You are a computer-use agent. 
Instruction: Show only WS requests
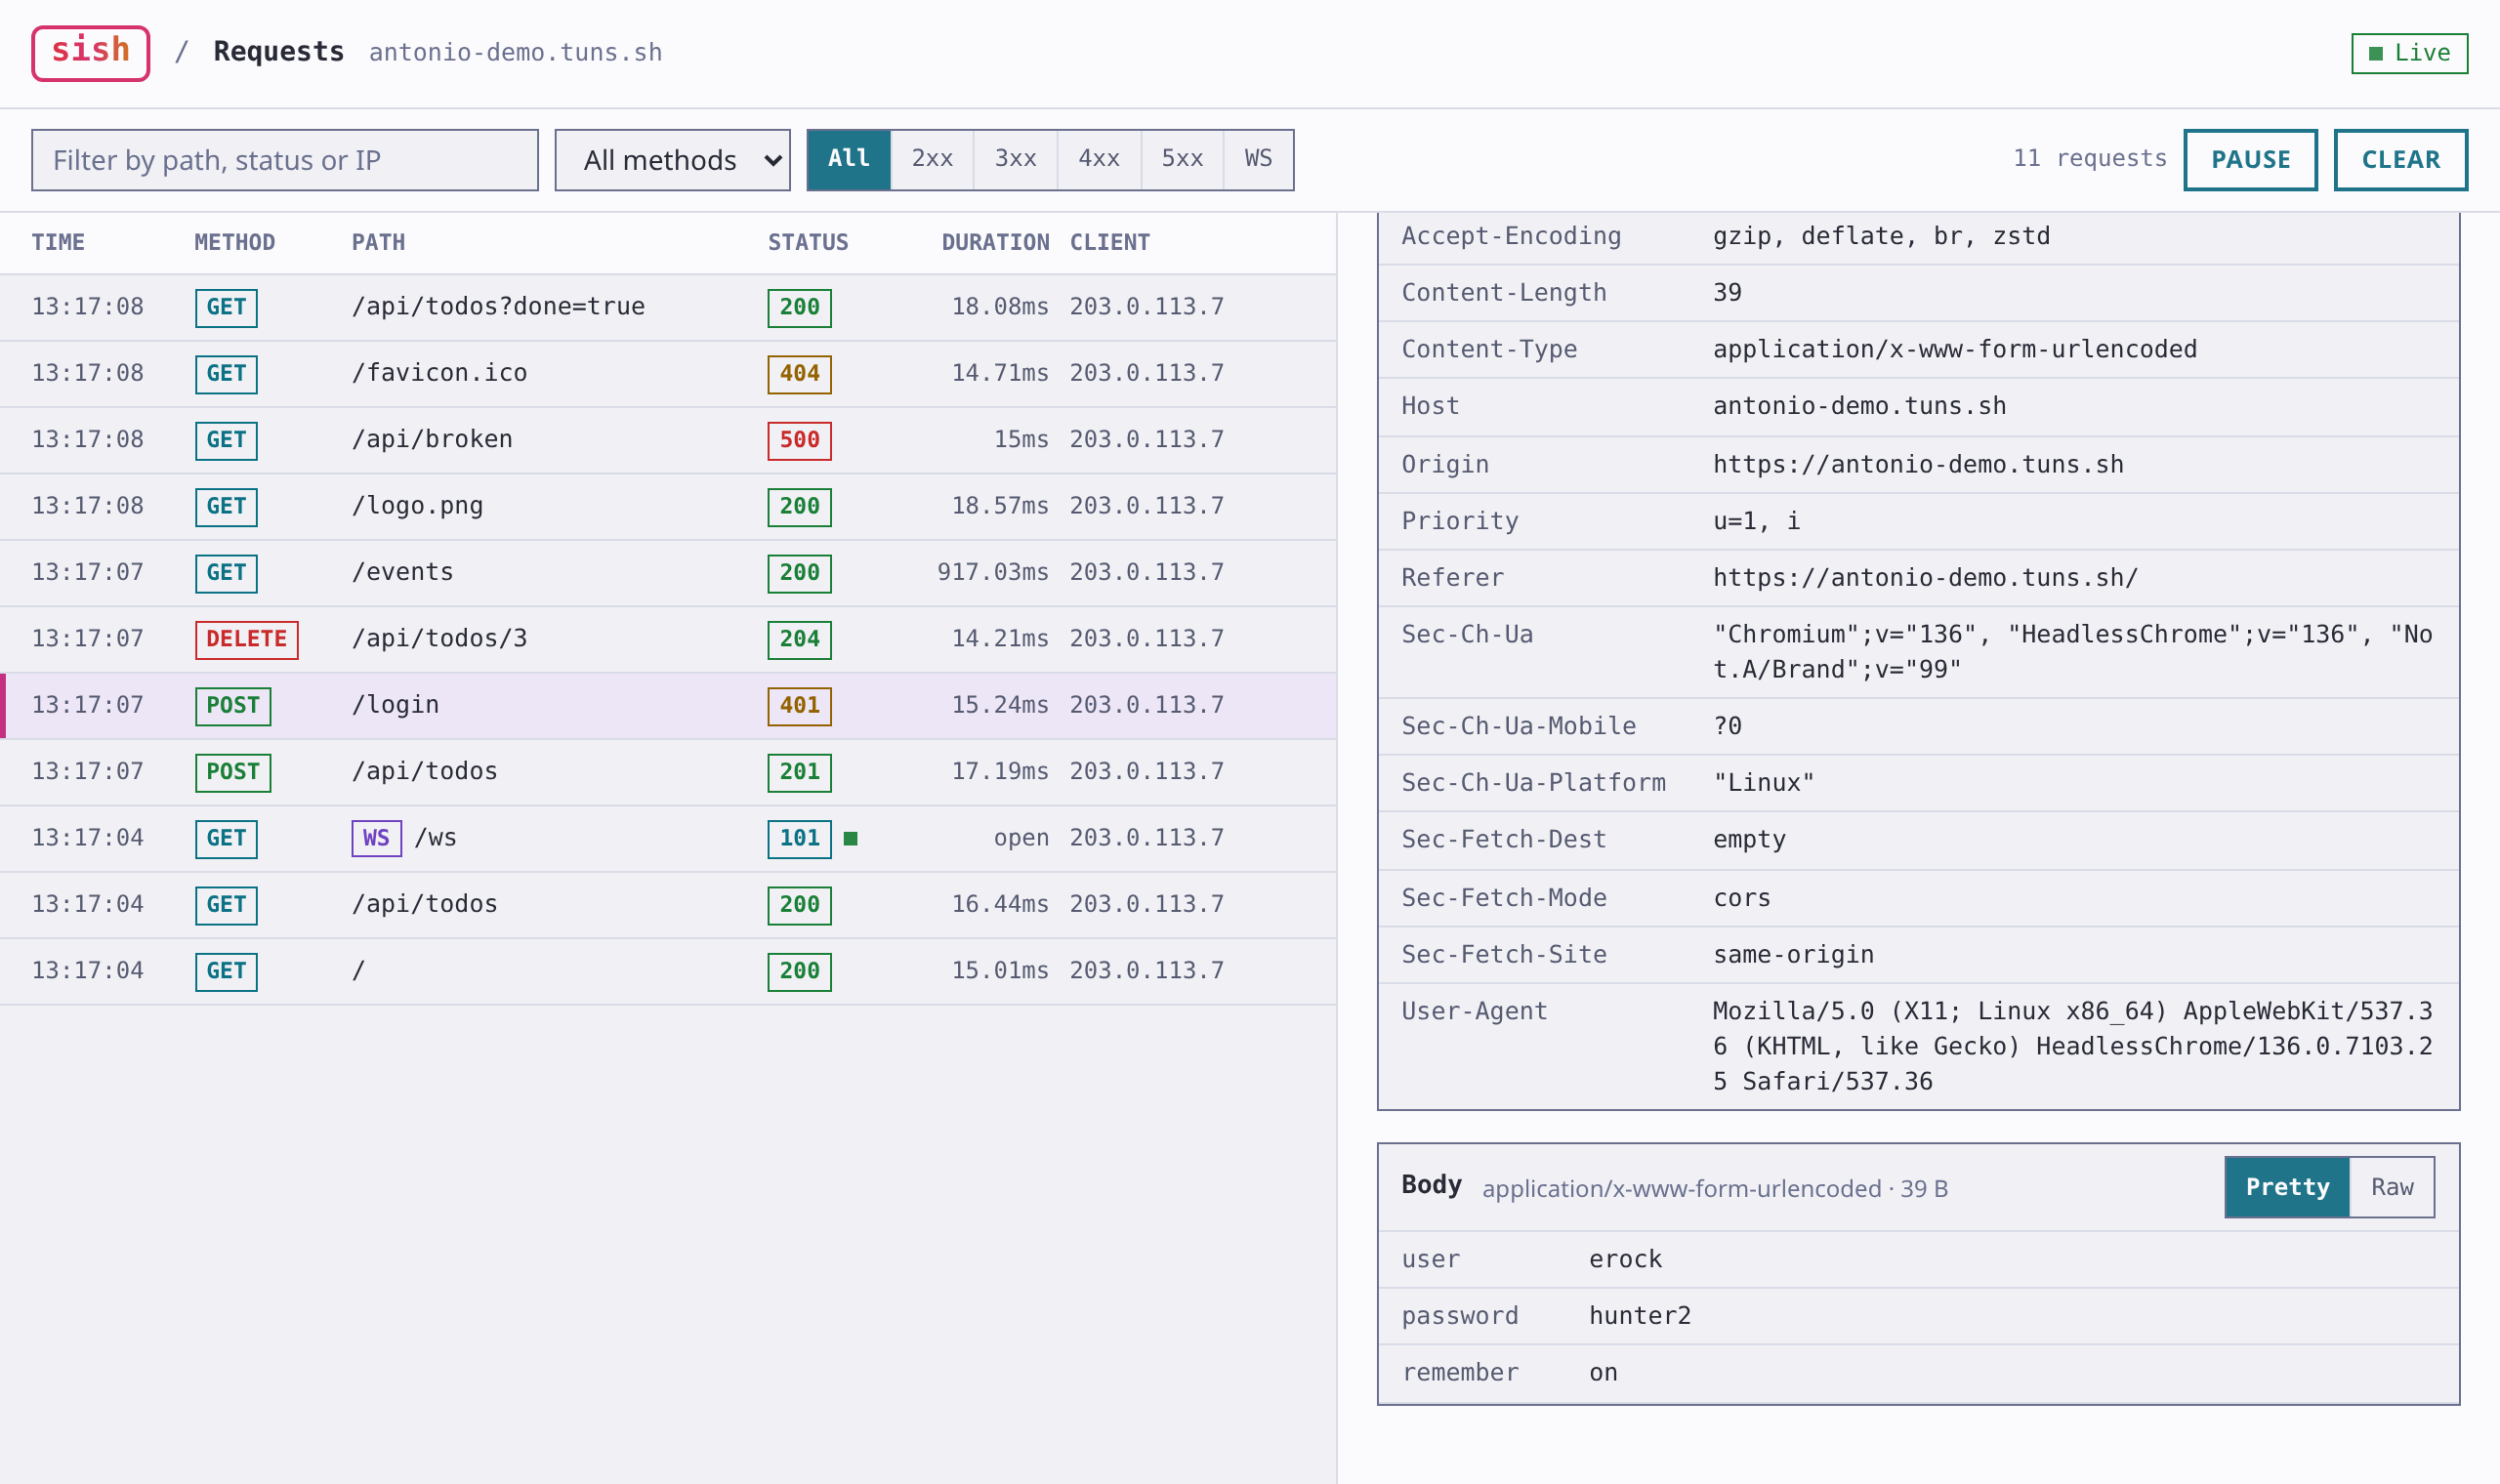(x=1258, y=159)
